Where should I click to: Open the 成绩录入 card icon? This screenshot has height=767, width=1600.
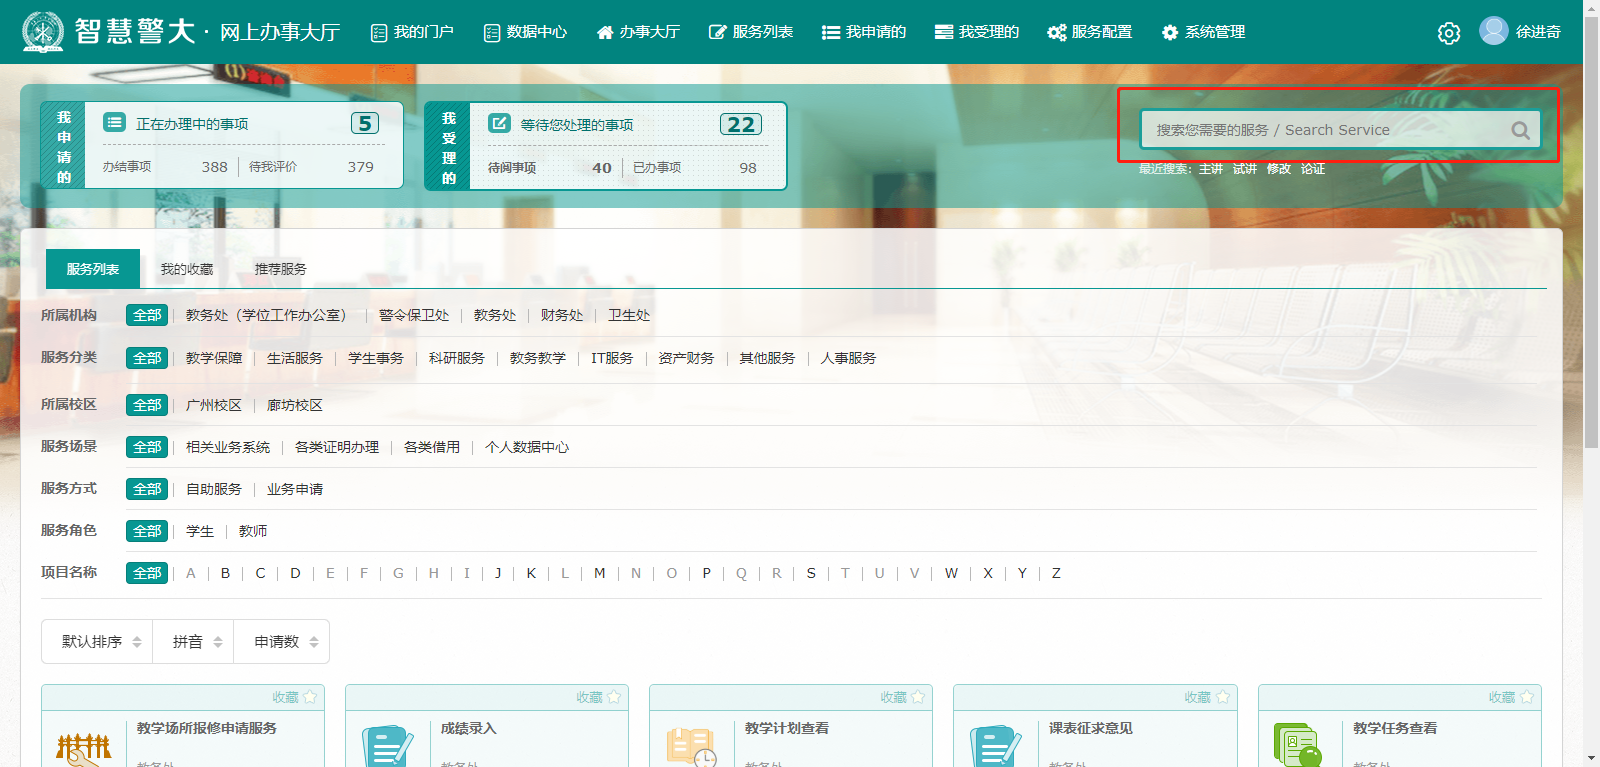388,747
